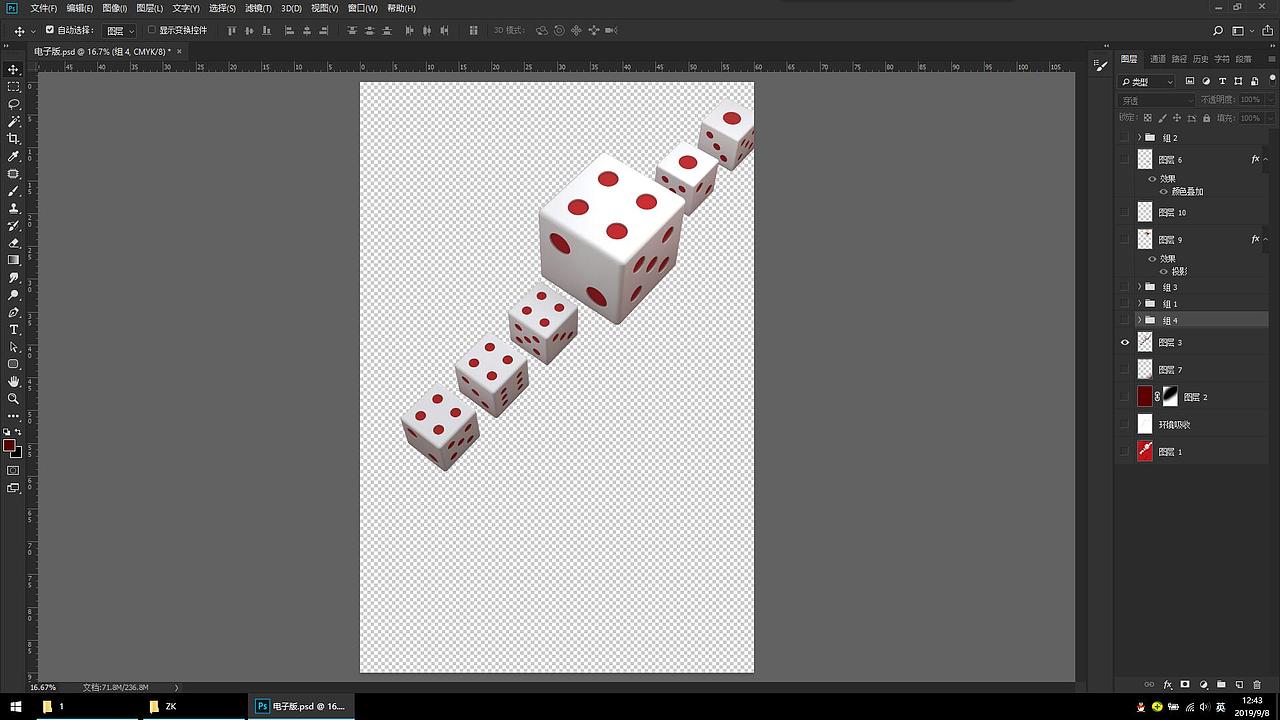This screenshot has height=720, width=1280.
Task: Open the 文件(F) menu
Action: click(43, 8)
